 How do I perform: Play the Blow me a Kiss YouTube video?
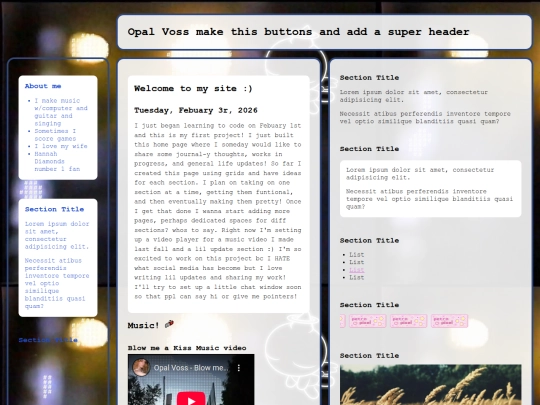pyautogui.click(x=191, y=399)
